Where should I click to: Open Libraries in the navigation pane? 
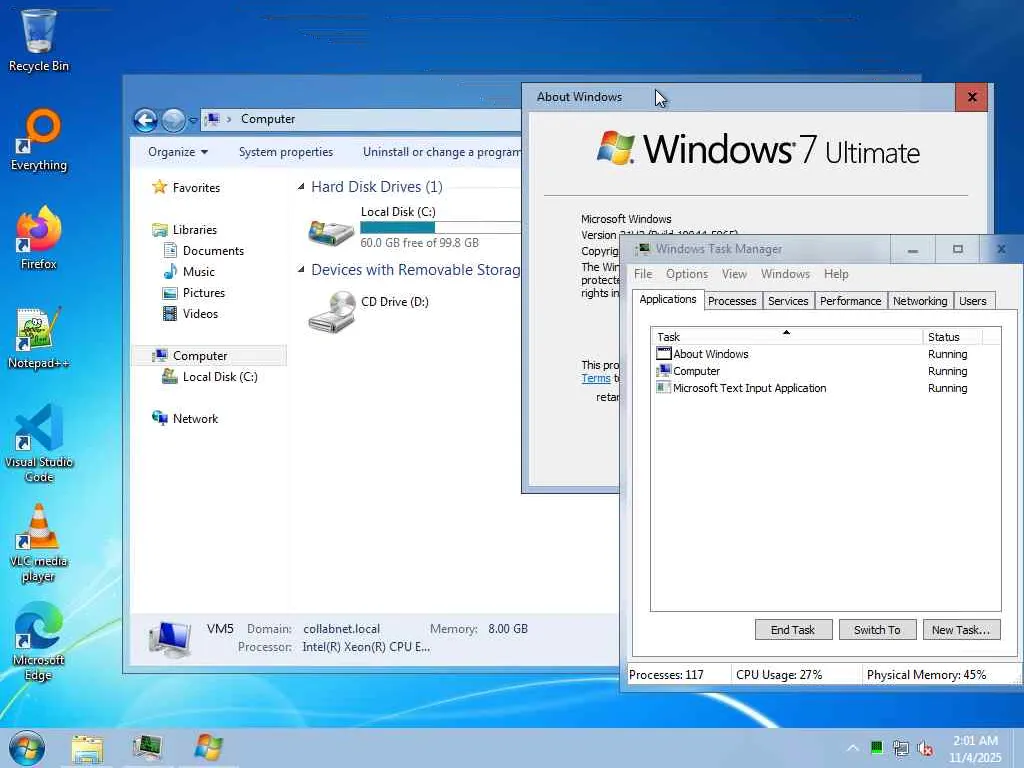[194, 230]
